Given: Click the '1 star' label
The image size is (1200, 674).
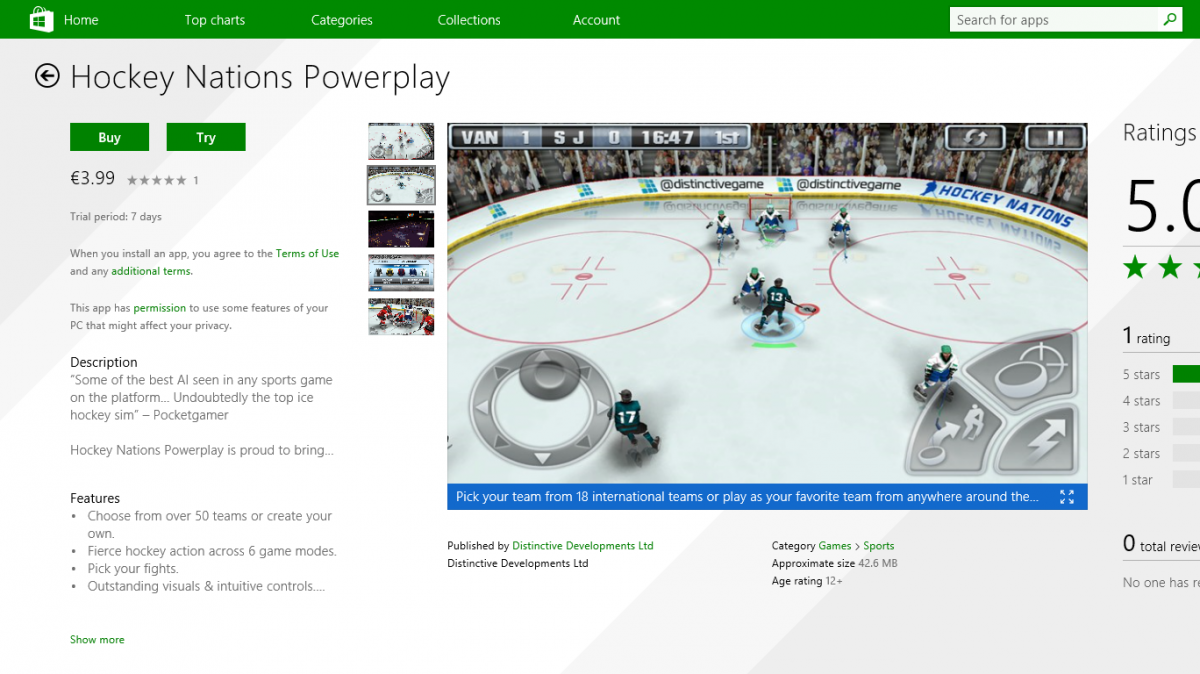Looking at the screenshot, I should 1137,480.
